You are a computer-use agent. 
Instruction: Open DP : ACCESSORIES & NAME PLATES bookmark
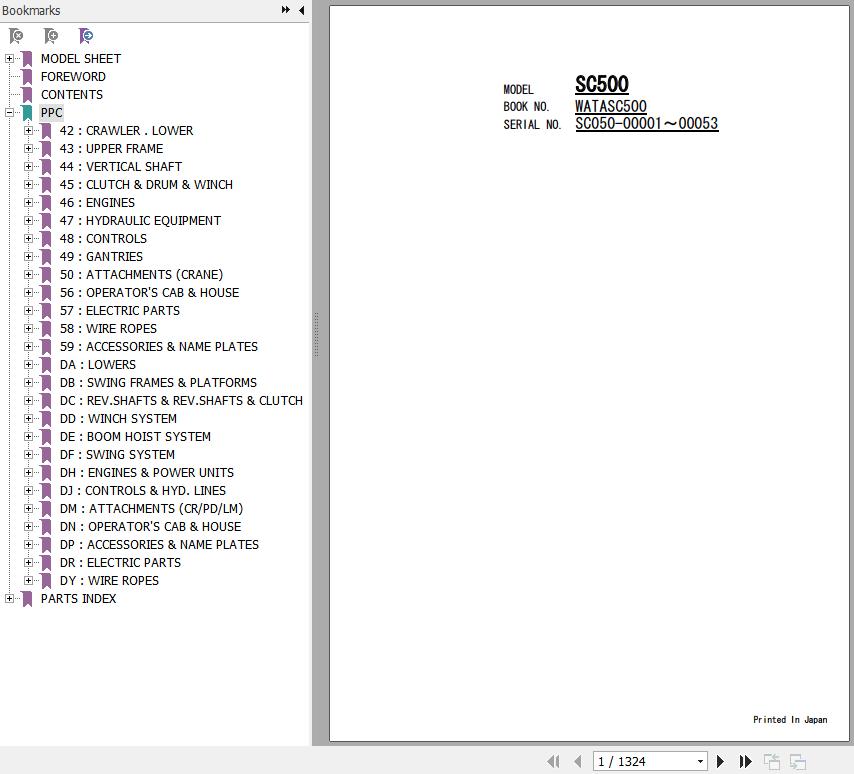[x=159, y=544]
